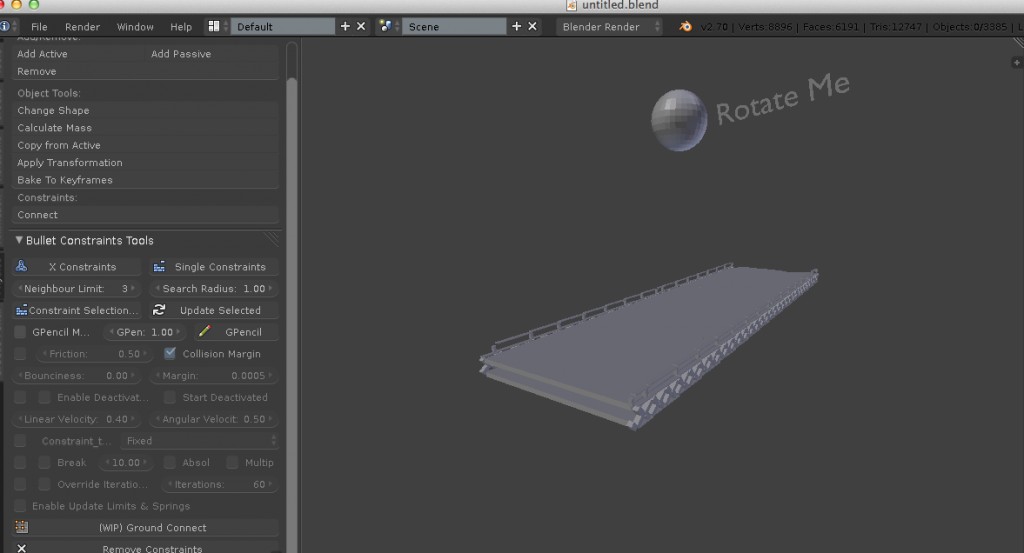Open the Render menu
Screen dimensions: 1024x553
coord(82,26)
